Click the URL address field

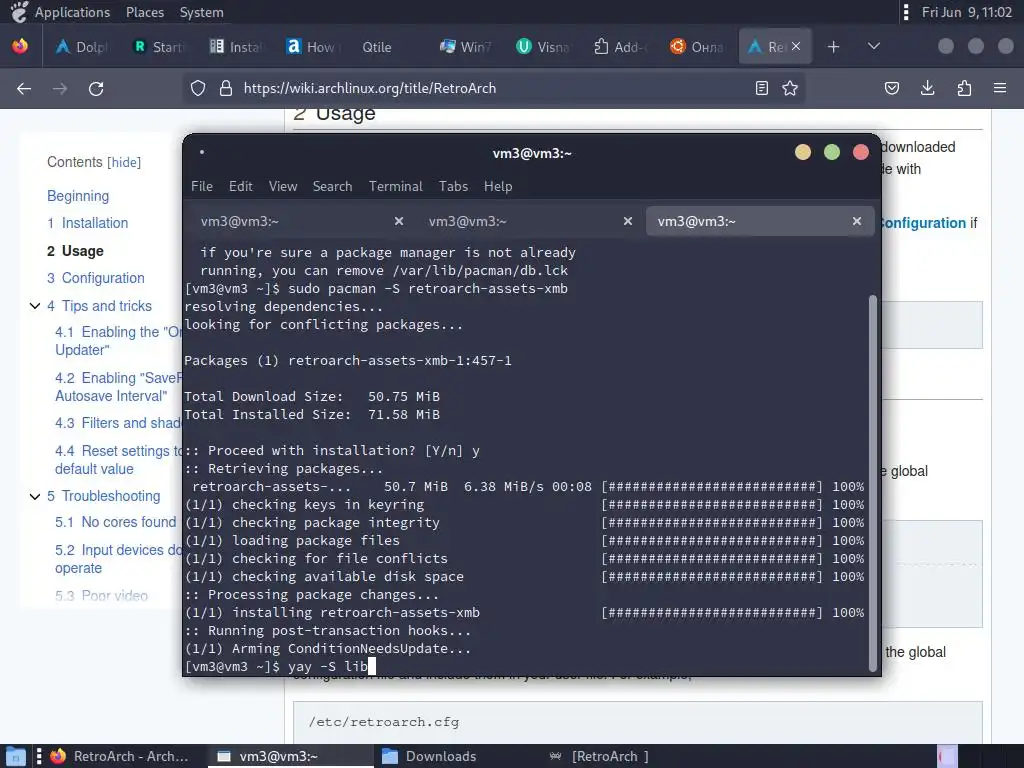(x=494, y=88)
